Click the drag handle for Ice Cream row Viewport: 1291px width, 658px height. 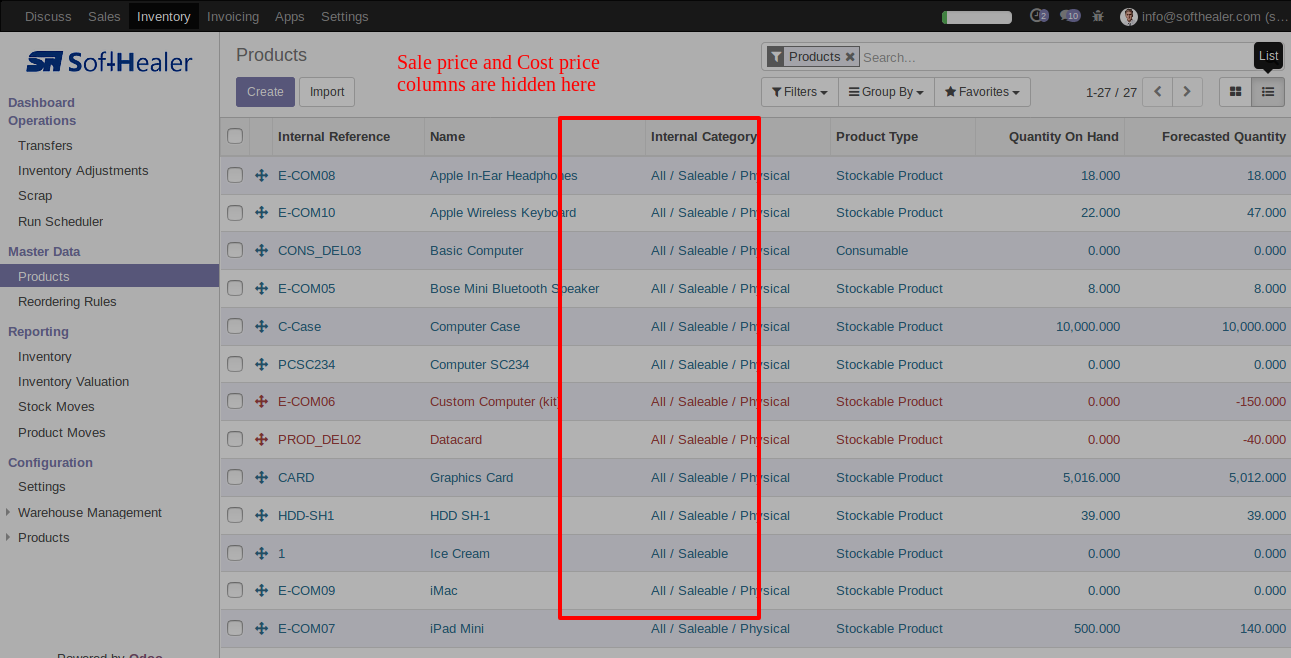tap(261, 554)
